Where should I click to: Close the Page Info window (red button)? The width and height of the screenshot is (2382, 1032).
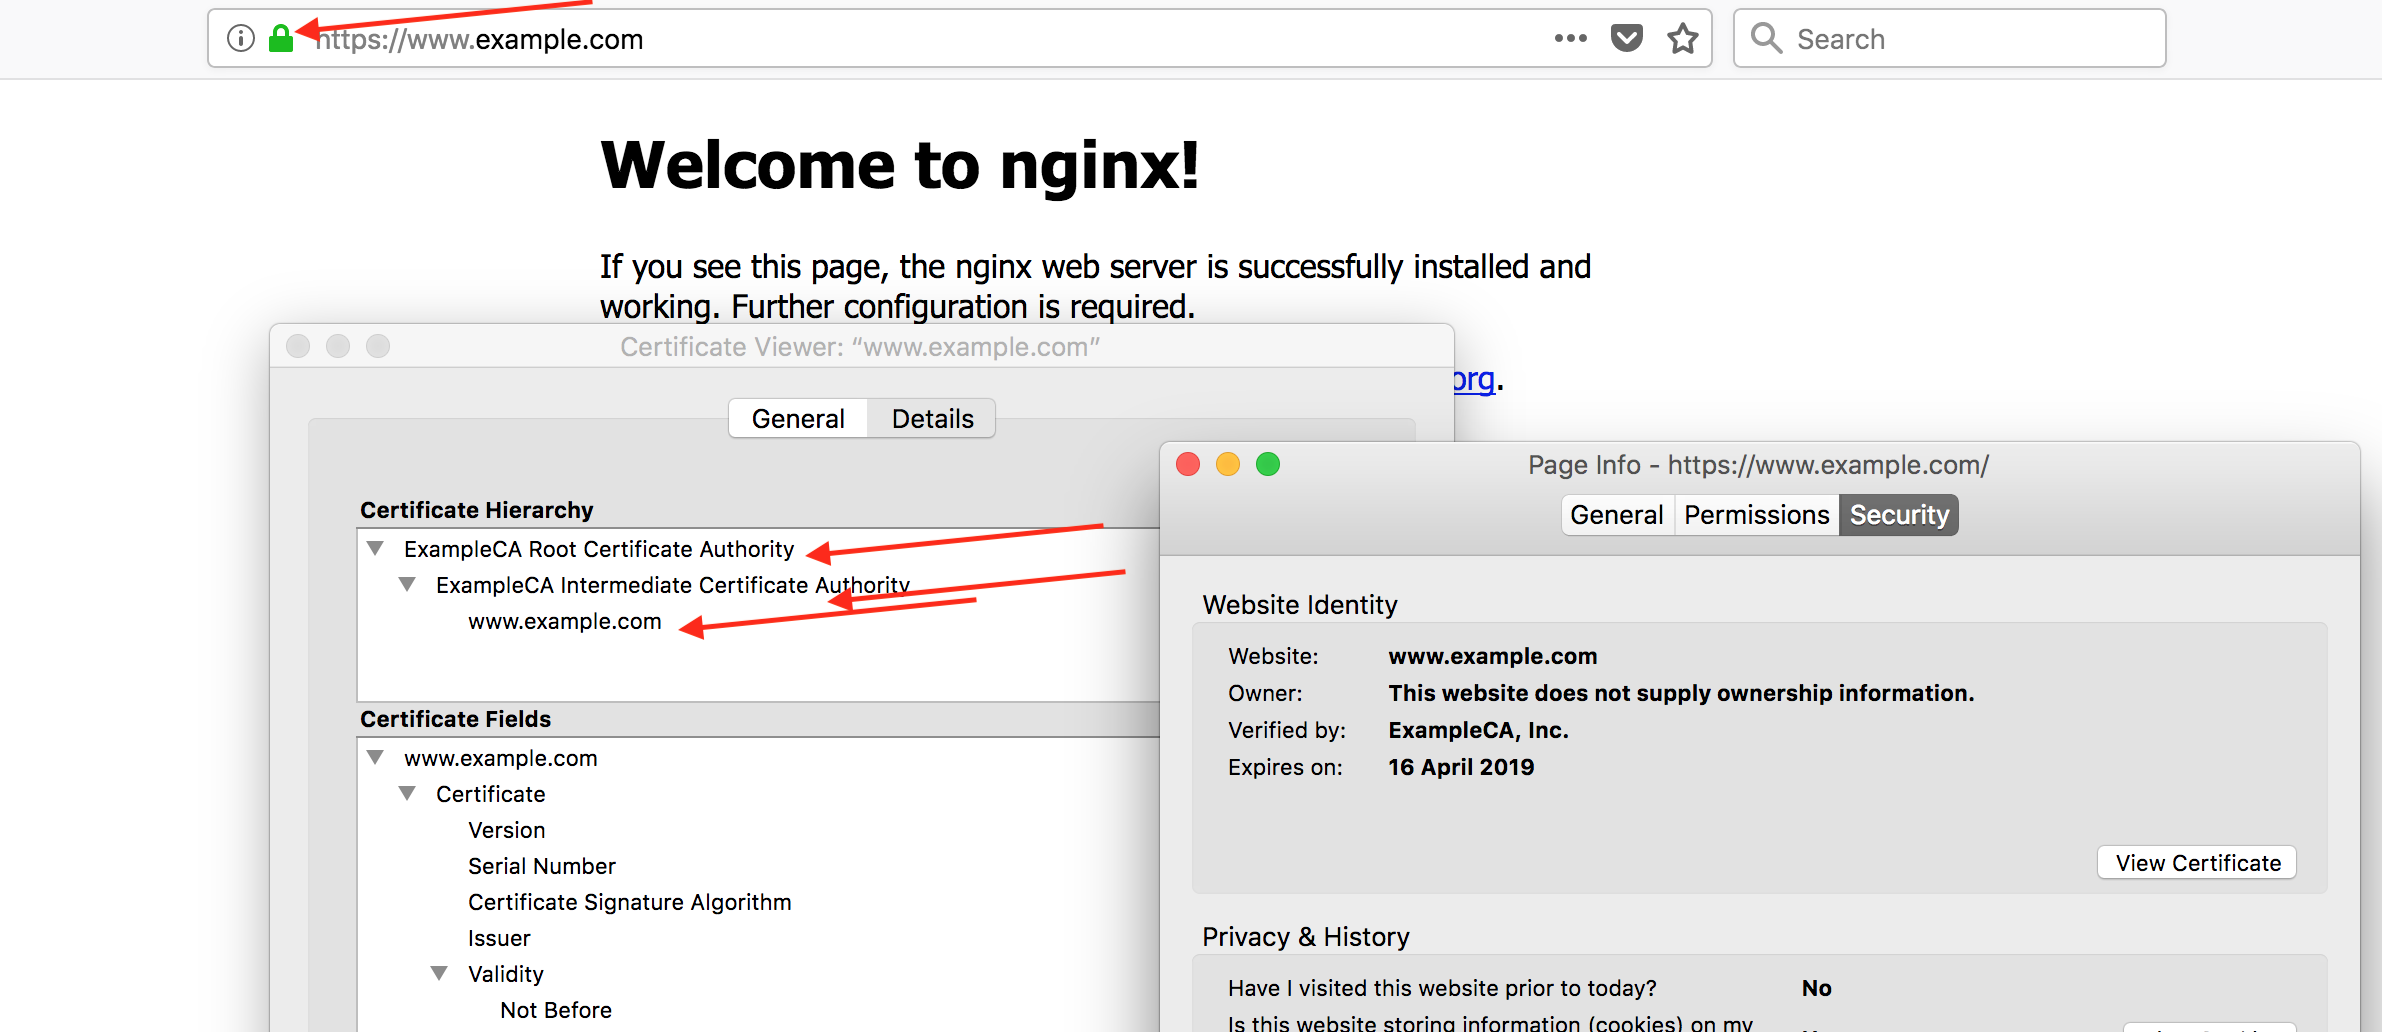1188,464
